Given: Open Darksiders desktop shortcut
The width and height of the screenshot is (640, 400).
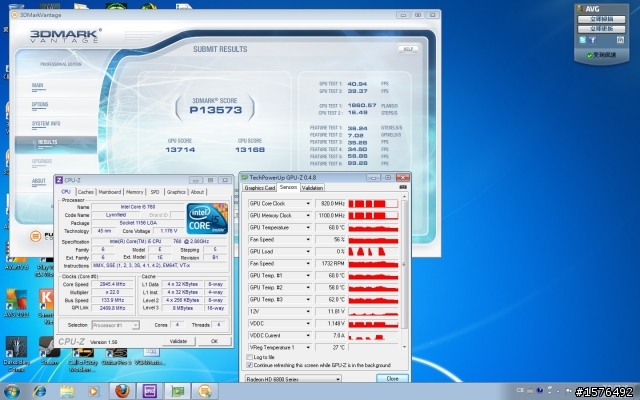Looking at the screenshot, I should (x=16, y=353).
